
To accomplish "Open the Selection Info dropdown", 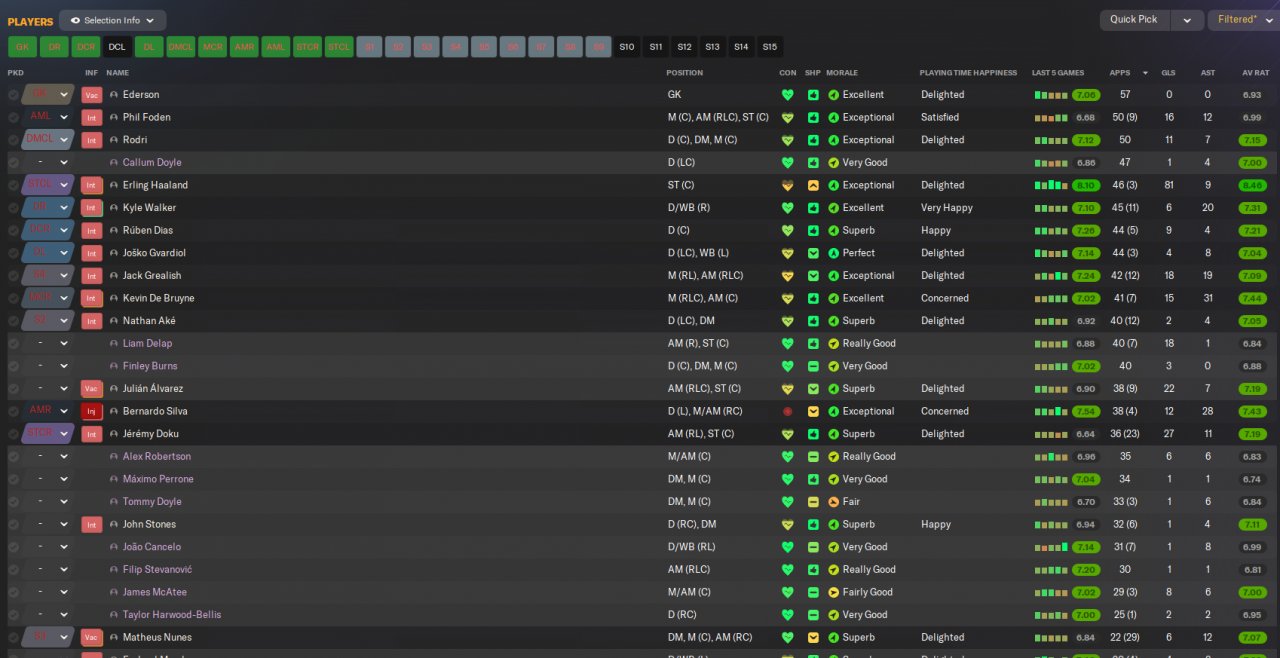I will [113, 20].
